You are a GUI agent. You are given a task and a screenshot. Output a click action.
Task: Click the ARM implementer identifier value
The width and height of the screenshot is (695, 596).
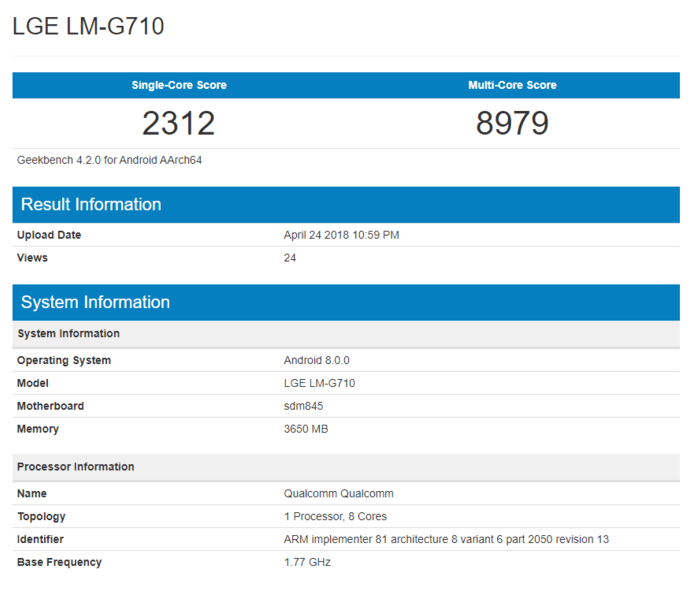(446, 539)
